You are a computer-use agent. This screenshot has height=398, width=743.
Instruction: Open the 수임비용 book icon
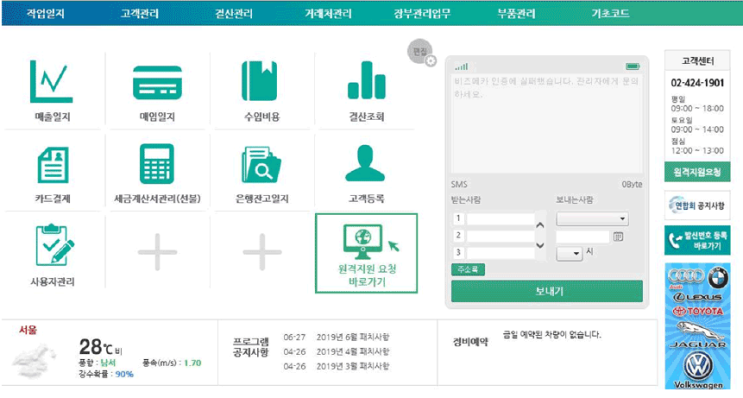[259, 81]
